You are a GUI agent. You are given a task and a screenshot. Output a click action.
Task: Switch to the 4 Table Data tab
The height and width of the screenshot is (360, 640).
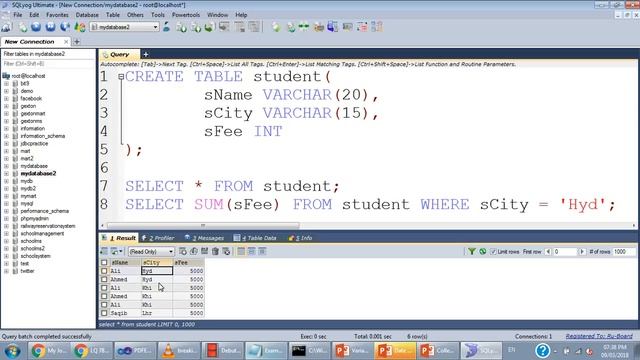coord(256,238)
